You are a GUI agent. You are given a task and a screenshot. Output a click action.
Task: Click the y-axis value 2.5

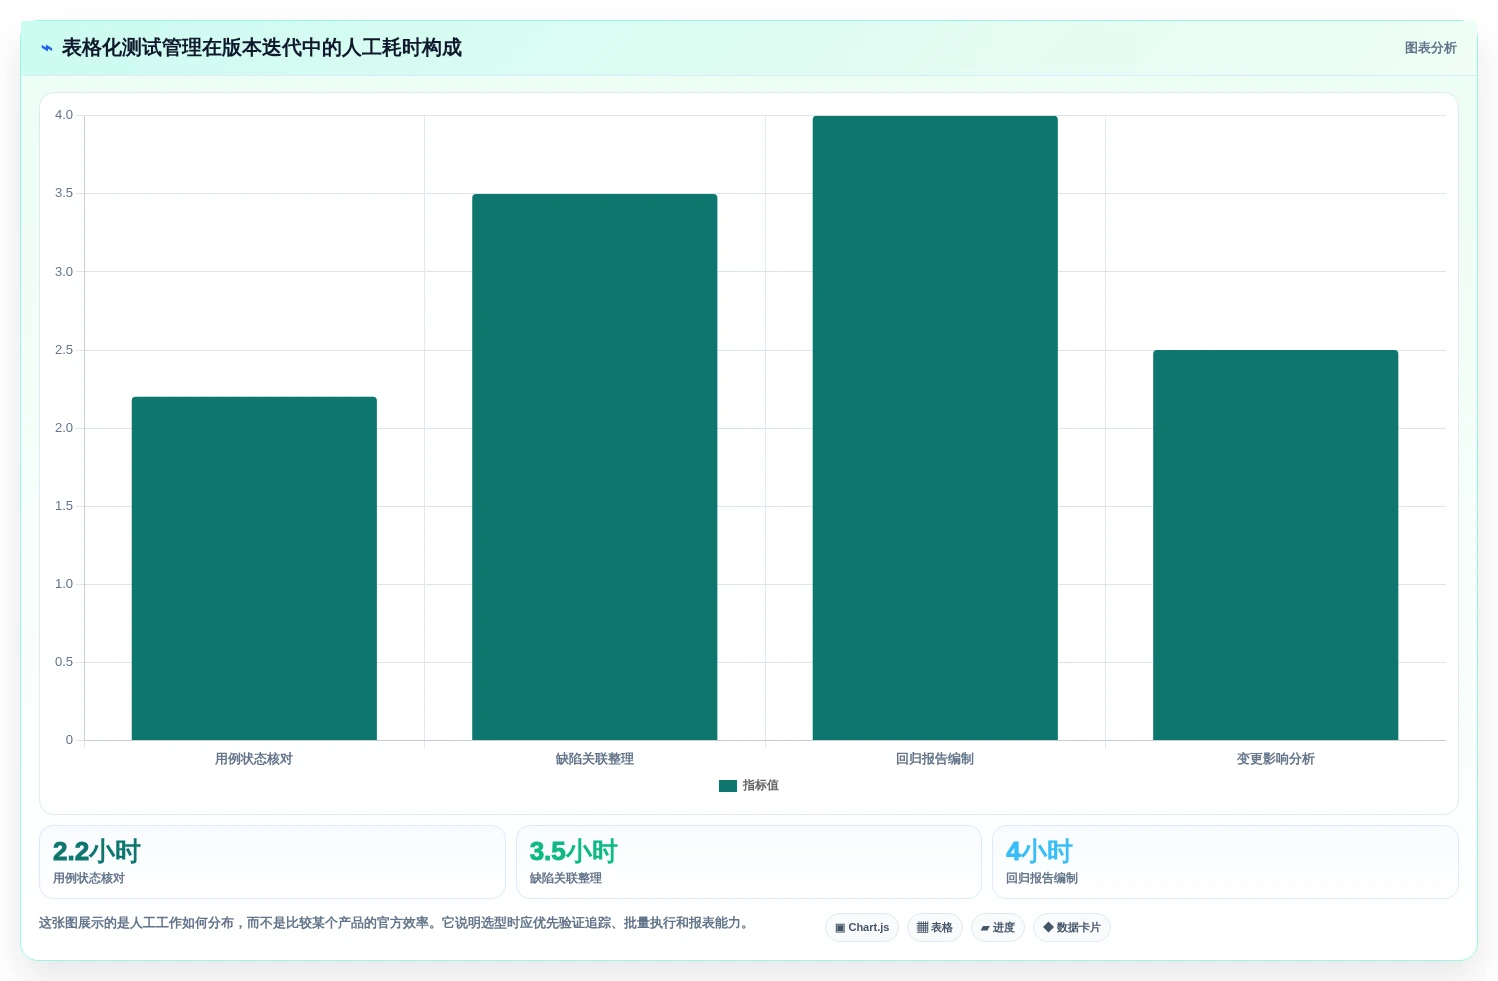64,350
